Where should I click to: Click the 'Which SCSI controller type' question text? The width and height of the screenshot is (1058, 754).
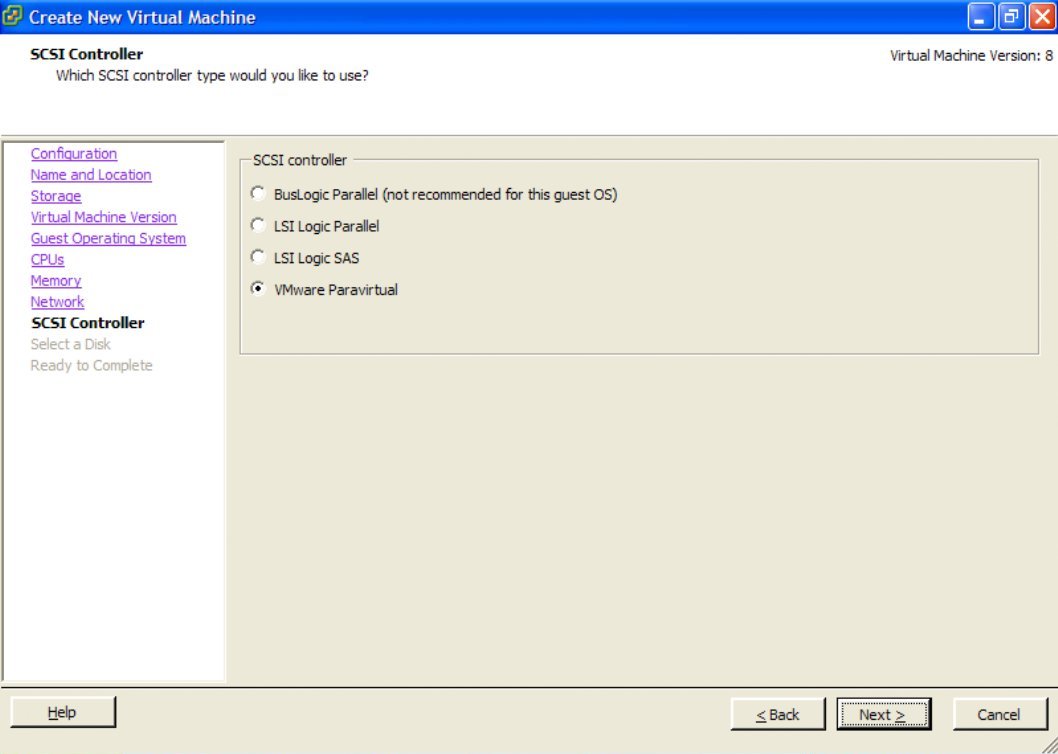[212, 76]
